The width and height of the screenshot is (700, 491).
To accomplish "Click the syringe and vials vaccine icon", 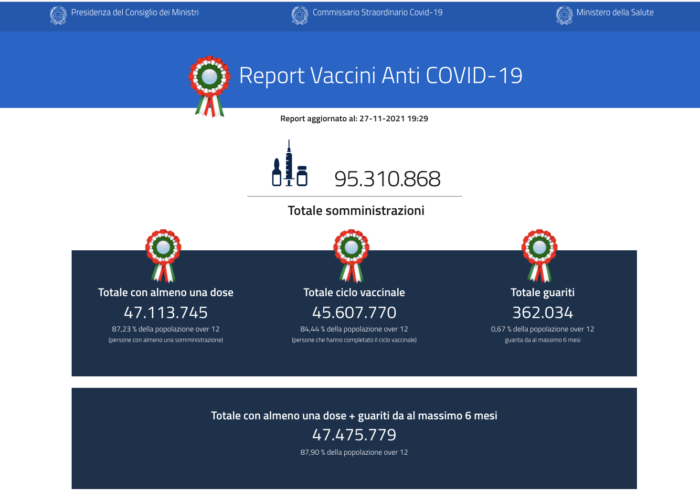I will point(290,165).
